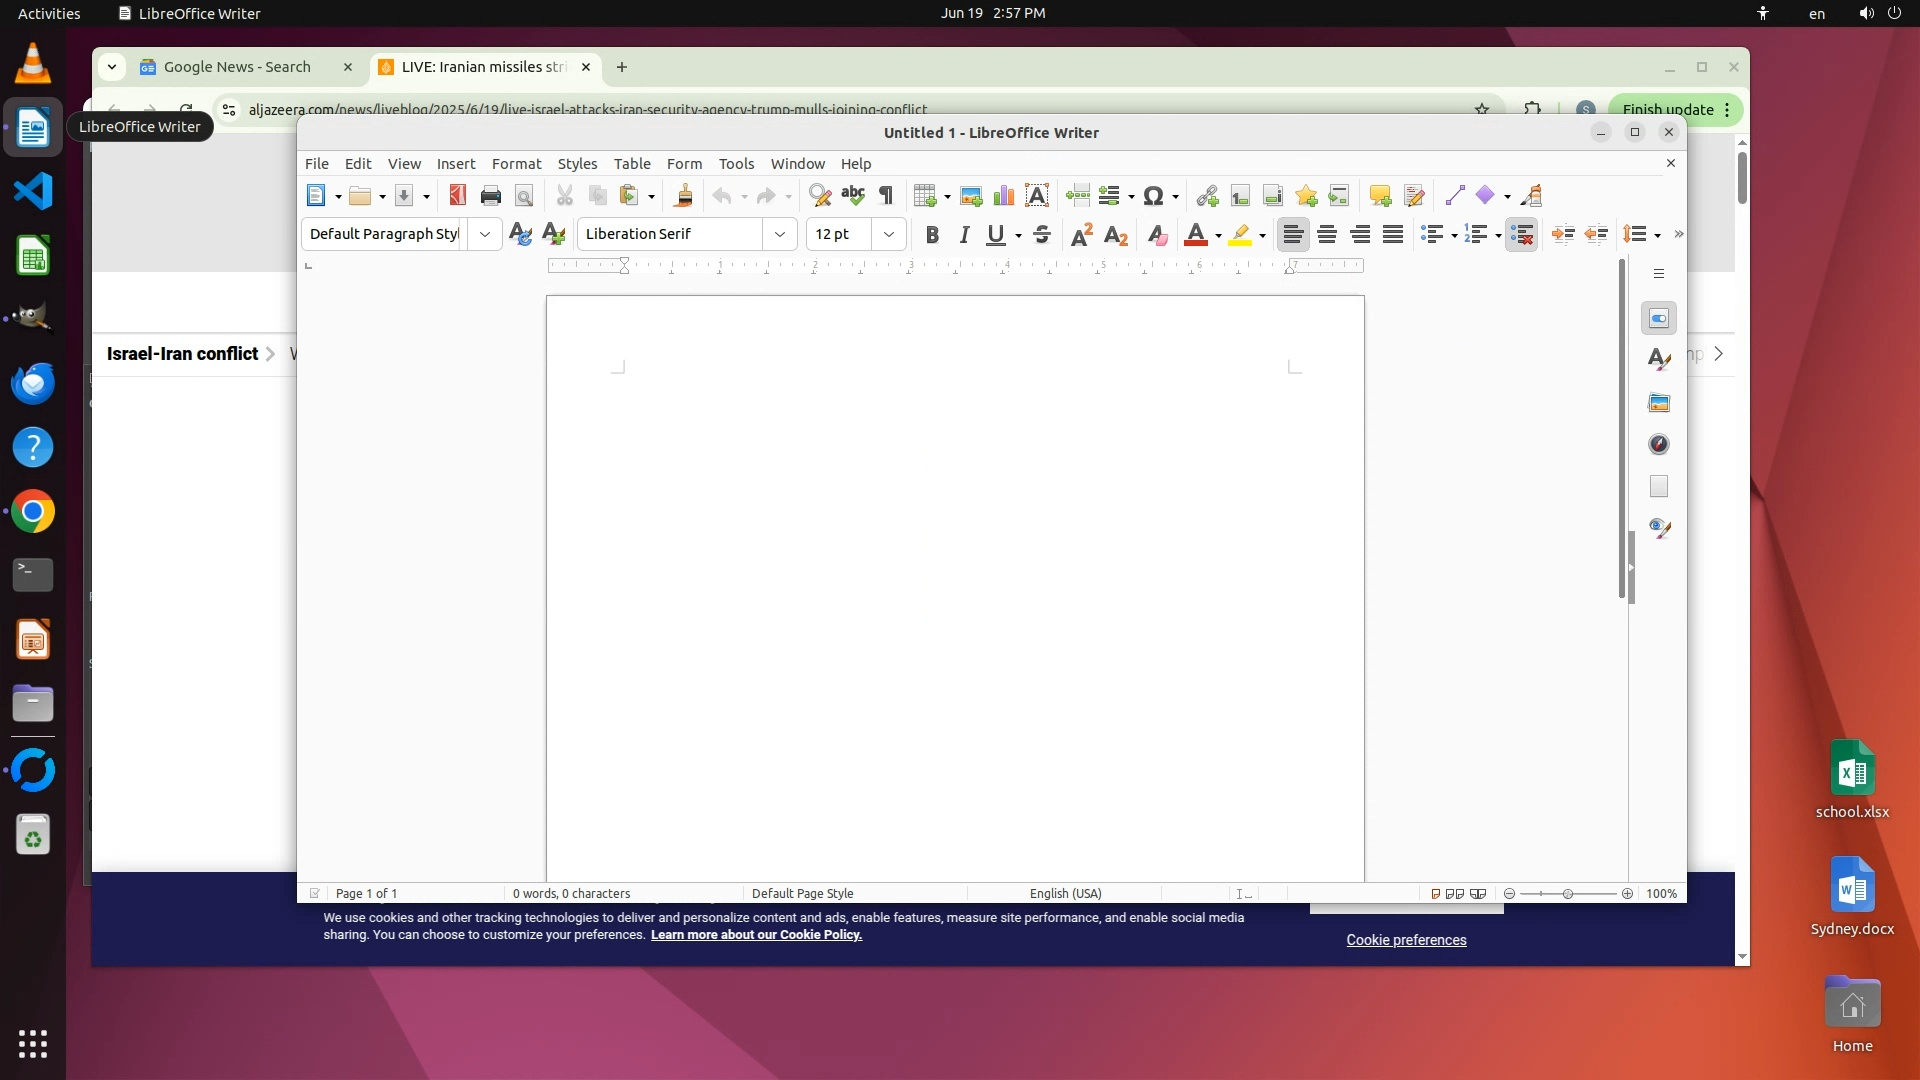Click the Insert Chart icon
This screenshot has width=1920, height=1080.
point(1003,196)
